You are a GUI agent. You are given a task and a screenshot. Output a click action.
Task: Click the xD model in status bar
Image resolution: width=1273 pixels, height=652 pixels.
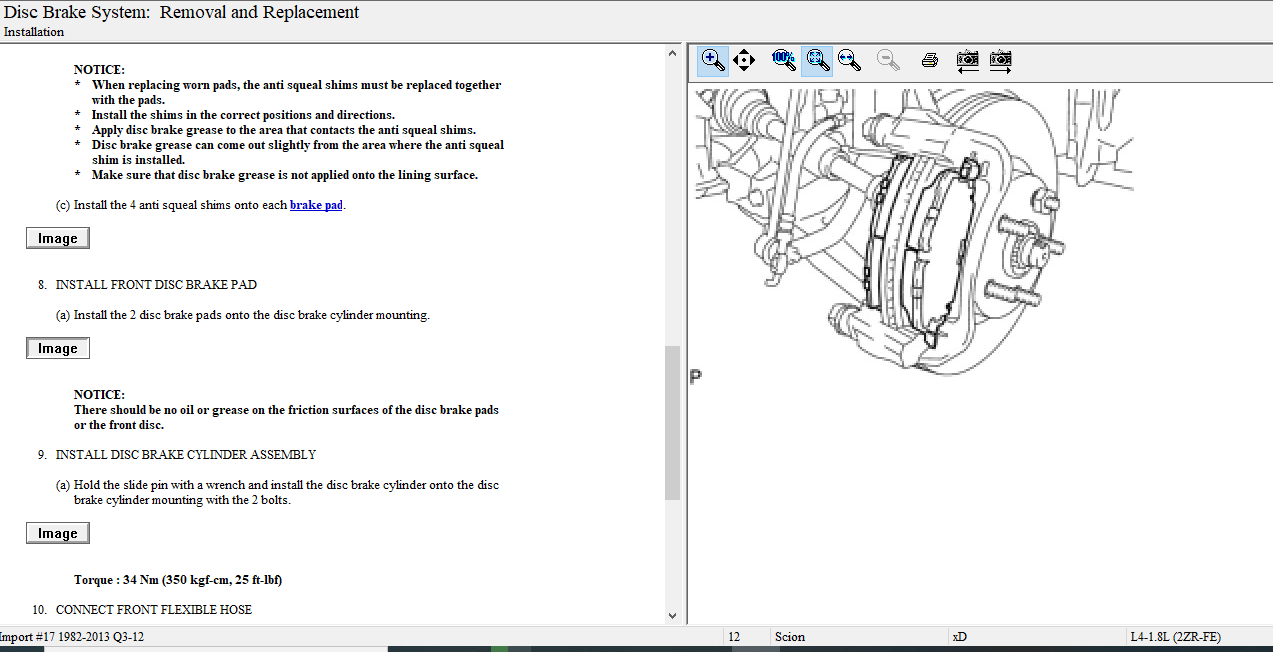(960, 637)
